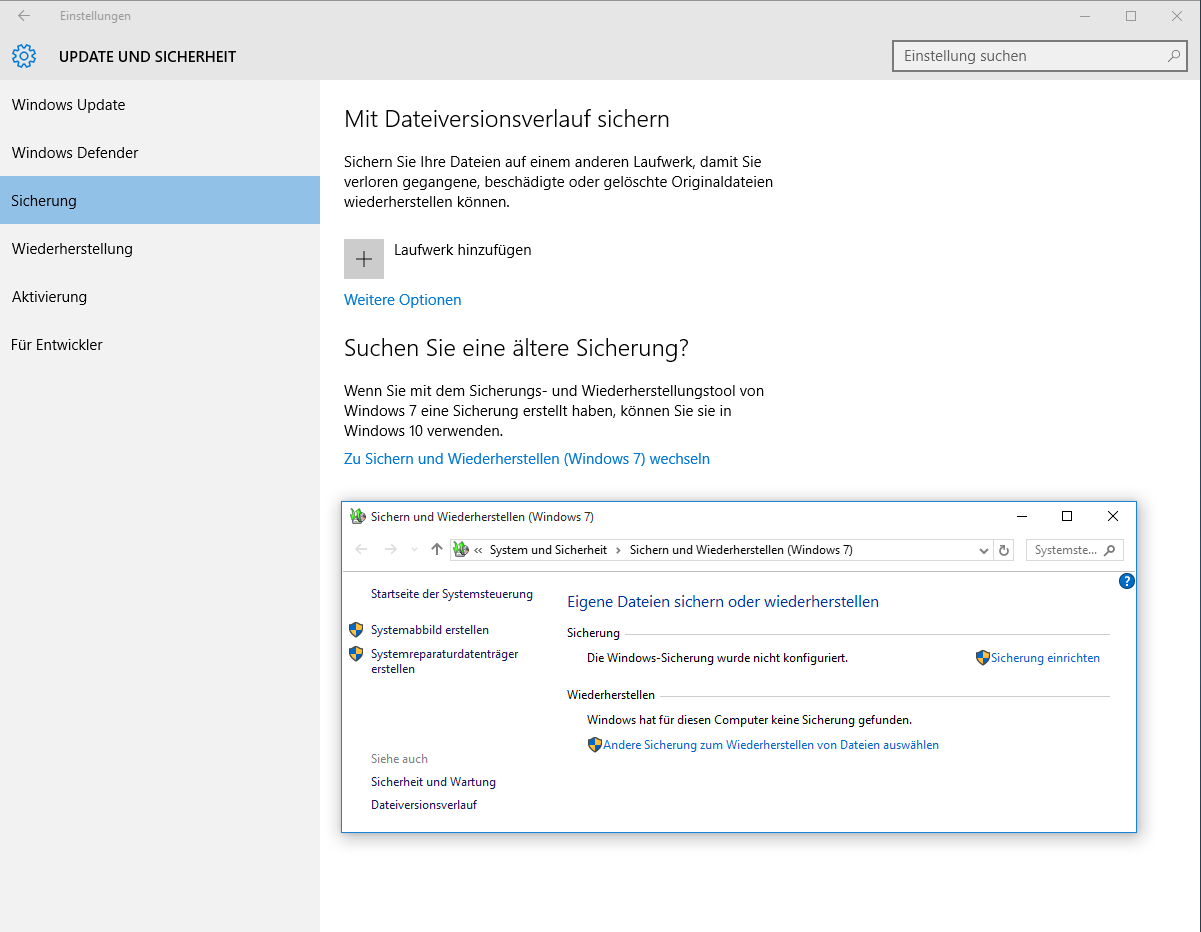Open the Wiederherstellung section
Viewport: 1201px width, 932px height.
160,249
